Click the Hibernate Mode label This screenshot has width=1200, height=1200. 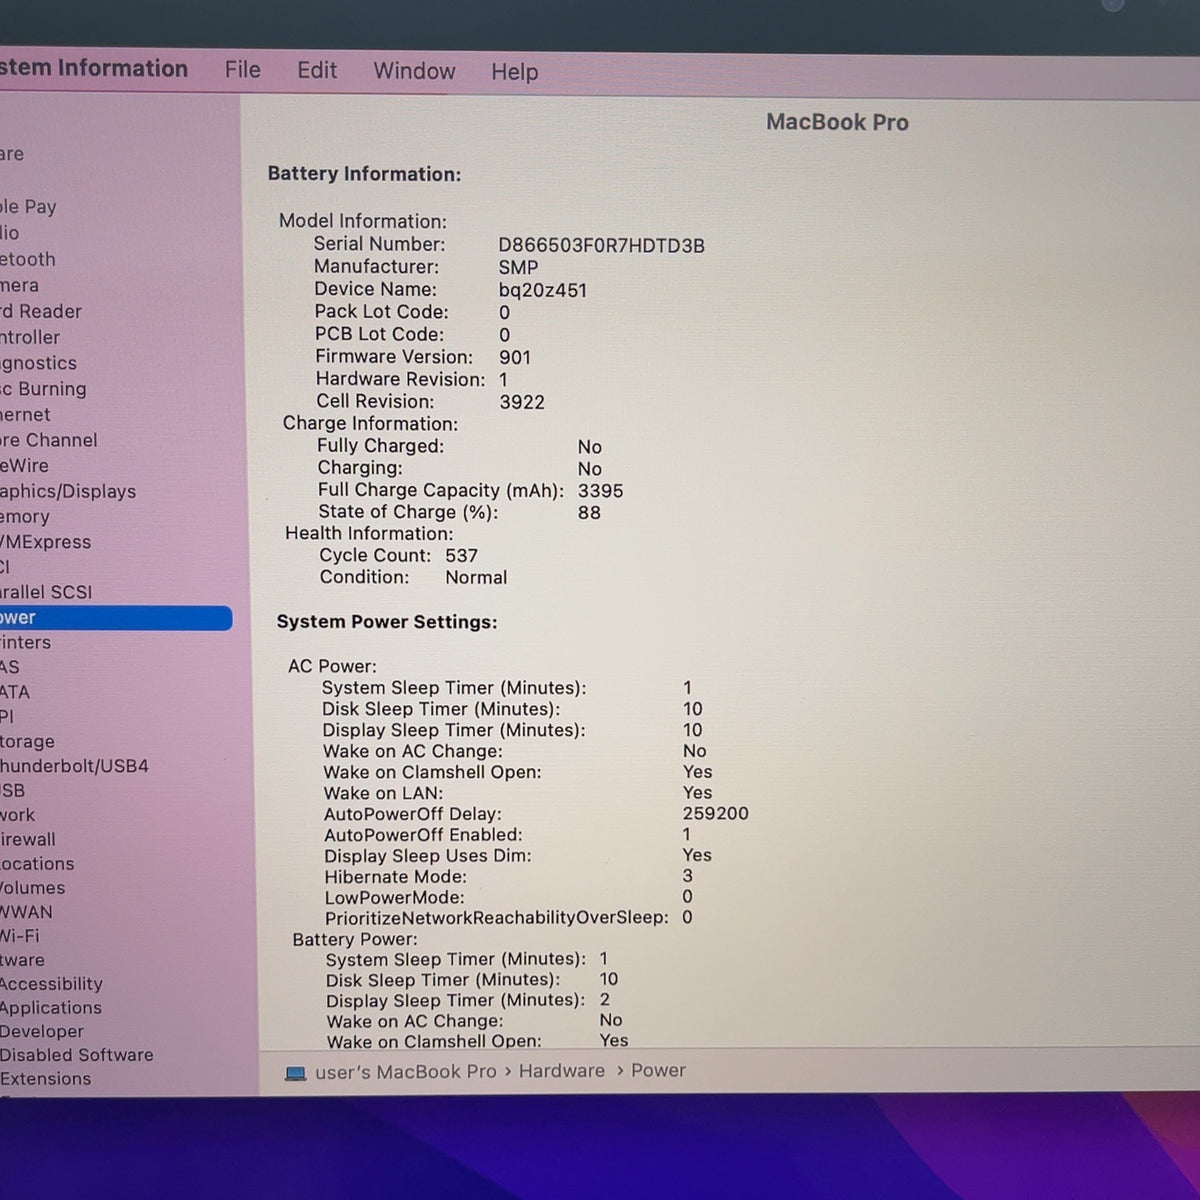(x=395, y=876)
